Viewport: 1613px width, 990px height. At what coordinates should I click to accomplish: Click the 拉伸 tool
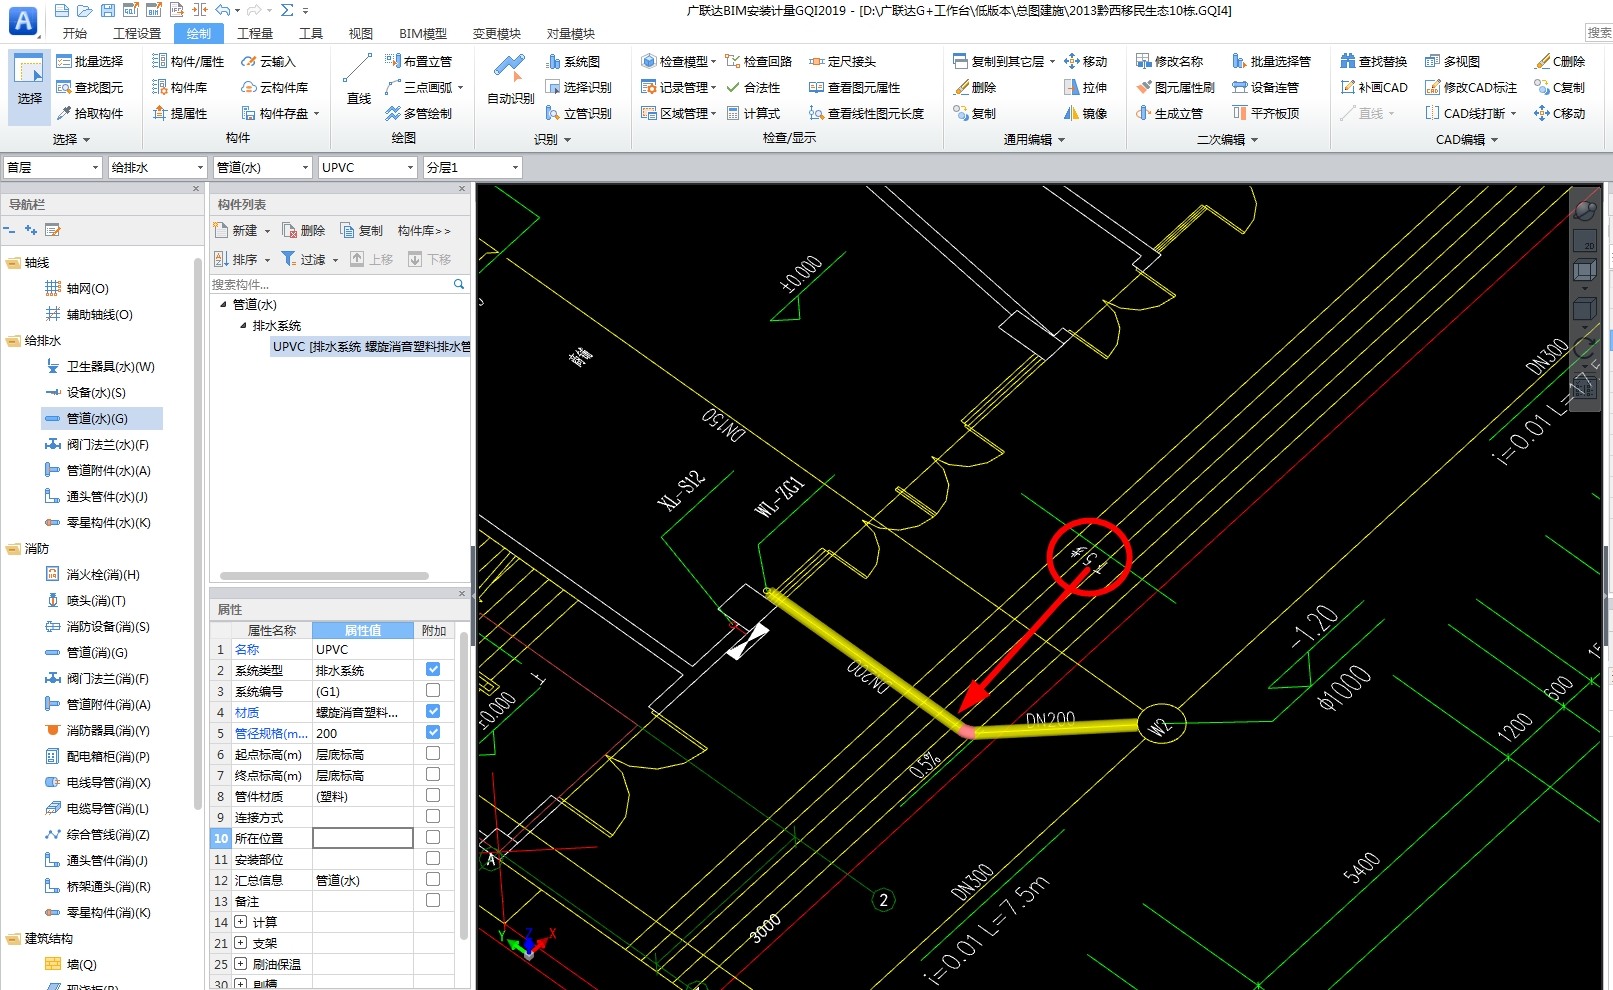(1086, 87)
